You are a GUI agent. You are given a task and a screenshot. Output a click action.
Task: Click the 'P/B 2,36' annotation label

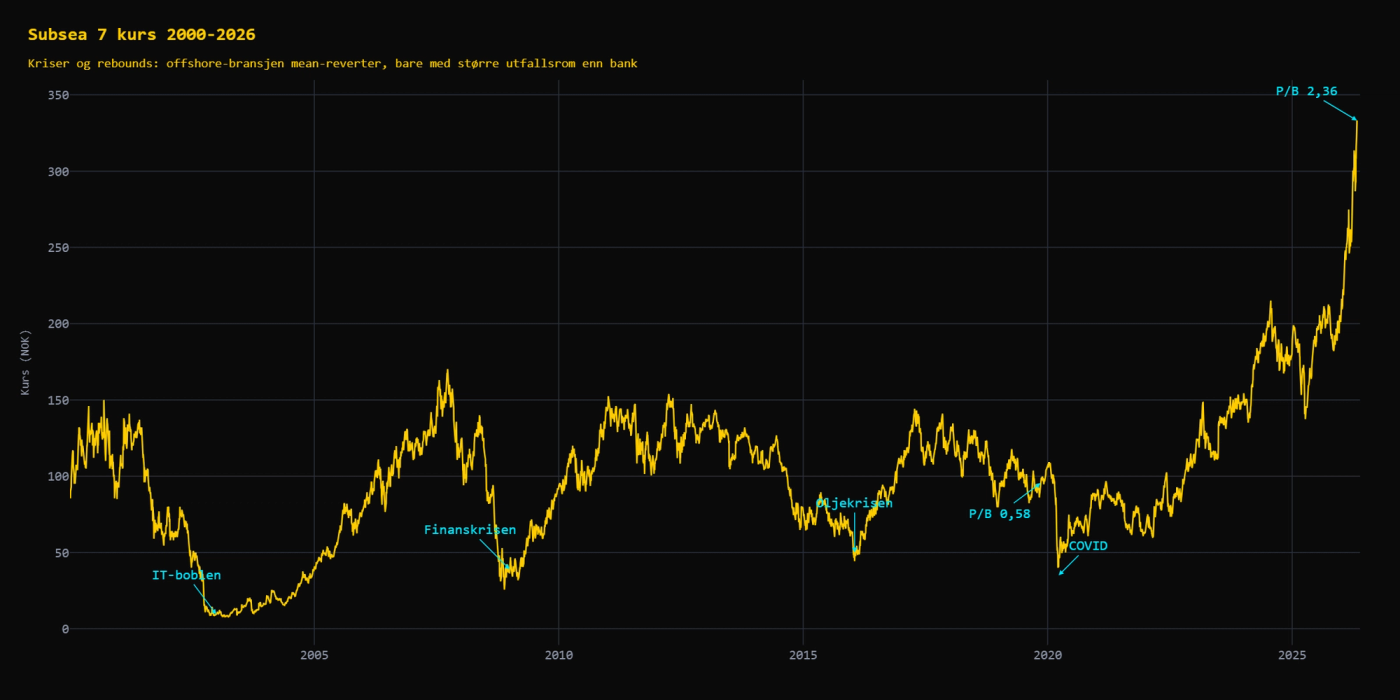pyautogui.click(x=1306, y=91)
